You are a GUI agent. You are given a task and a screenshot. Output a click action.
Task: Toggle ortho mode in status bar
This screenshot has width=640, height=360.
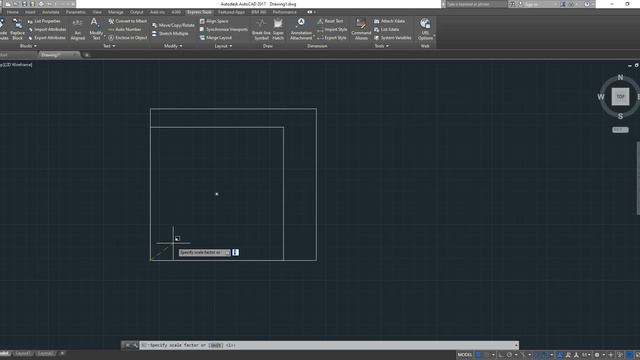pos(501,355)
